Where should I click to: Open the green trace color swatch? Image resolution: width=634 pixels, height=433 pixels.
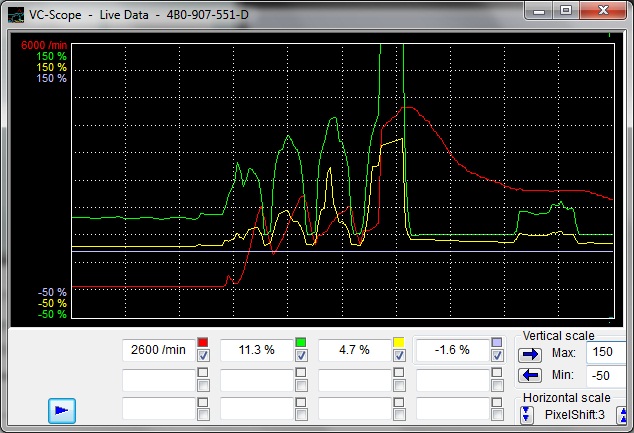pyautogui.click(x=301, y=343)
